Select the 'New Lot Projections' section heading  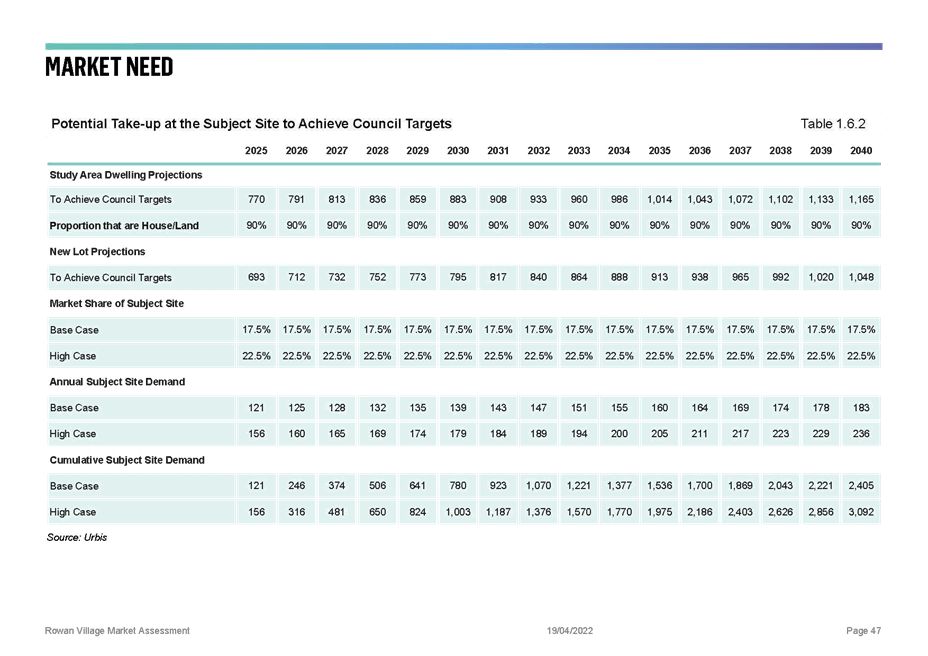[98, 252]
